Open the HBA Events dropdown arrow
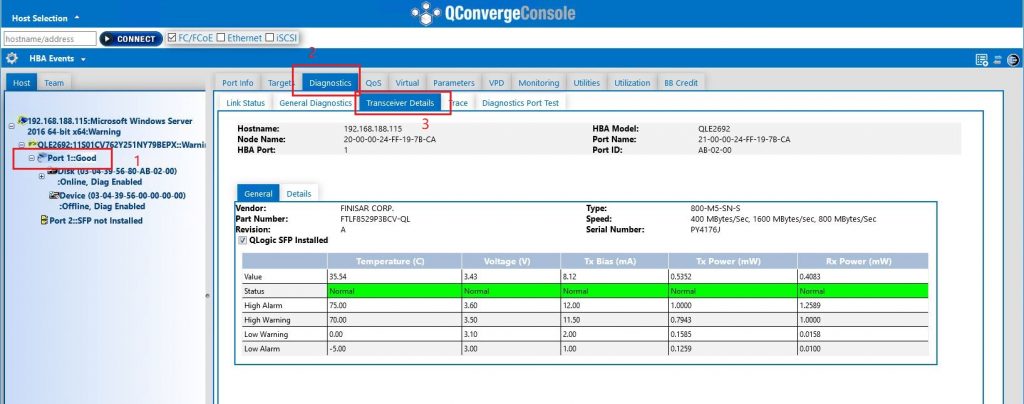1024x404 pixels. pyautogui.click(x=84, y=59)
